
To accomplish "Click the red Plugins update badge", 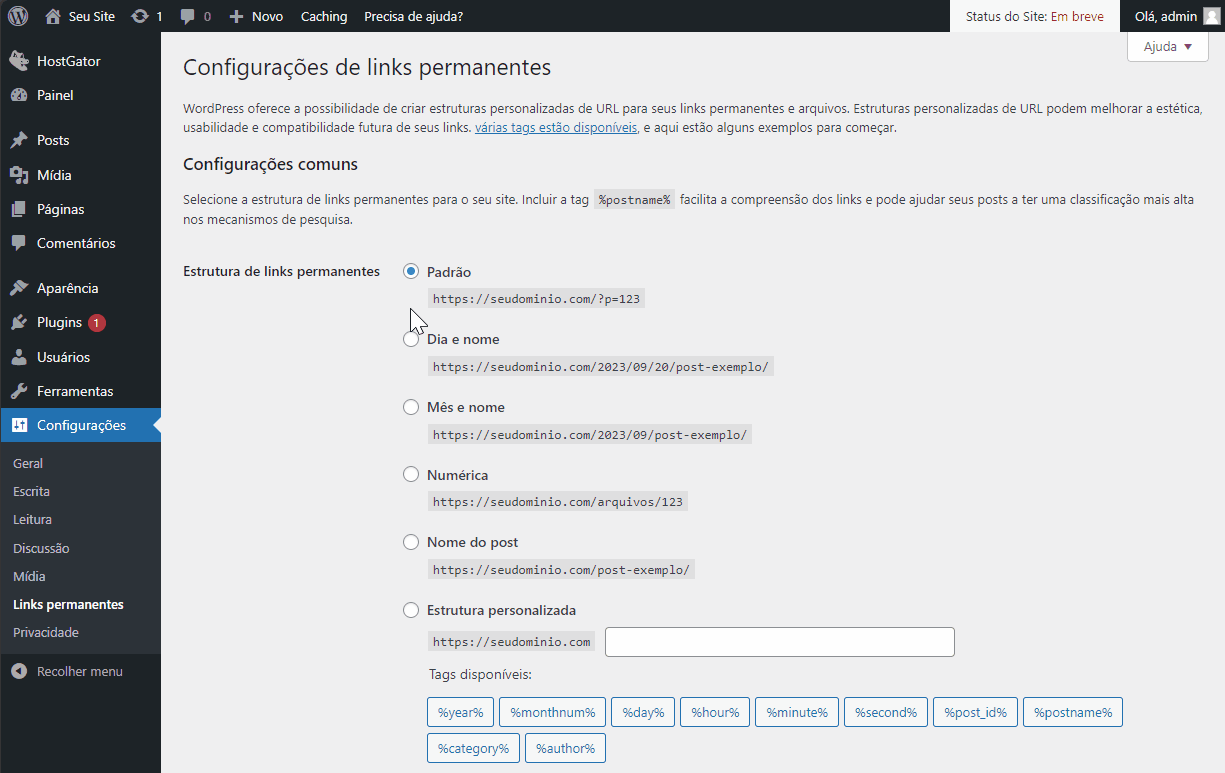I will pos(96,323).
